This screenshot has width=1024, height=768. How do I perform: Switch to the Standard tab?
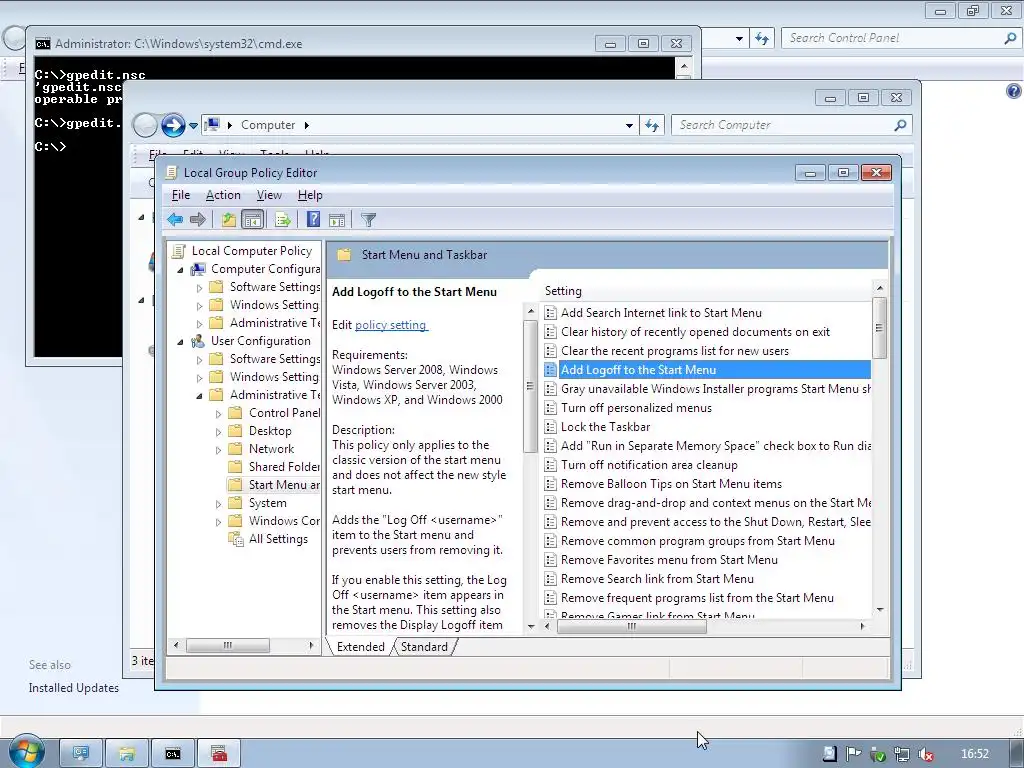click(424, 647)
